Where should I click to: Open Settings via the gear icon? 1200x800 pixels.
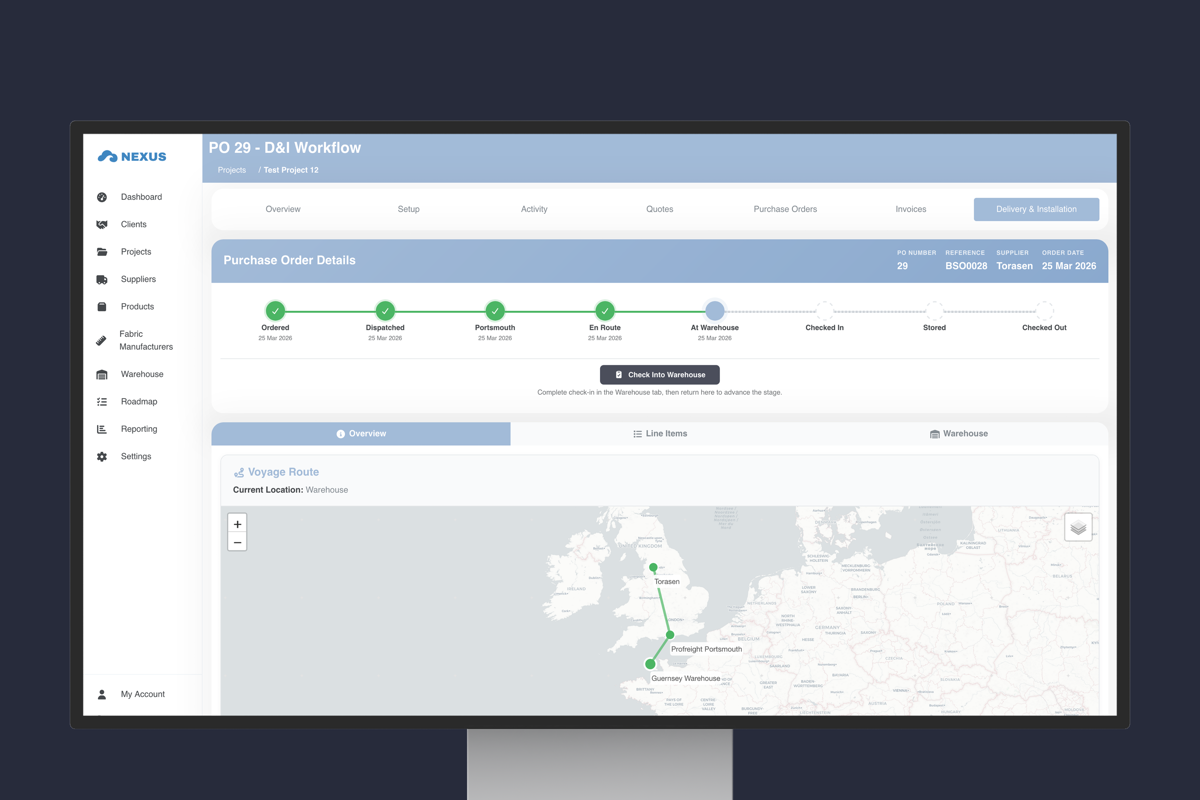click(x=102, y=457)
